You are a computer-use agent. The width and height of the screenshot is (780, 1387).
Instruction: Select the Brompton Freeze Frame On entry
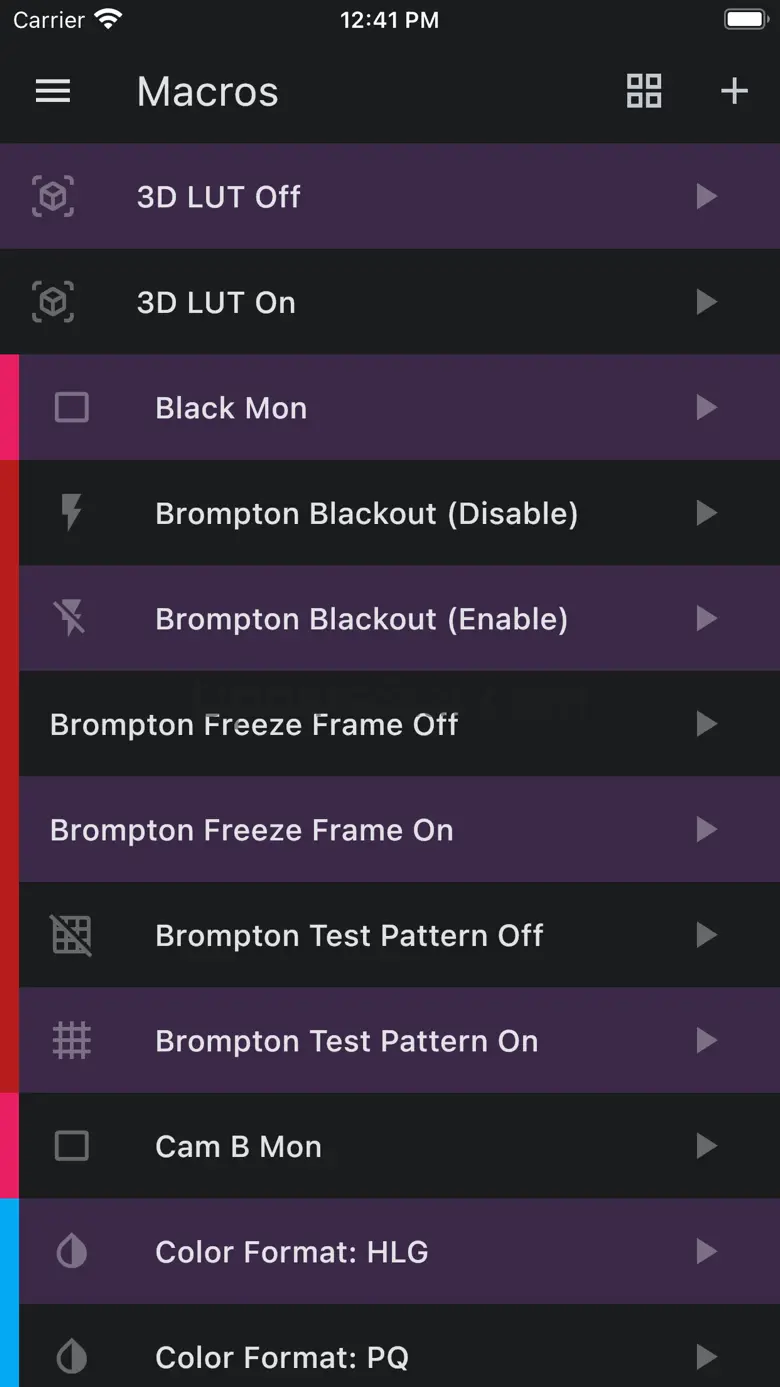tap(399, 830)
